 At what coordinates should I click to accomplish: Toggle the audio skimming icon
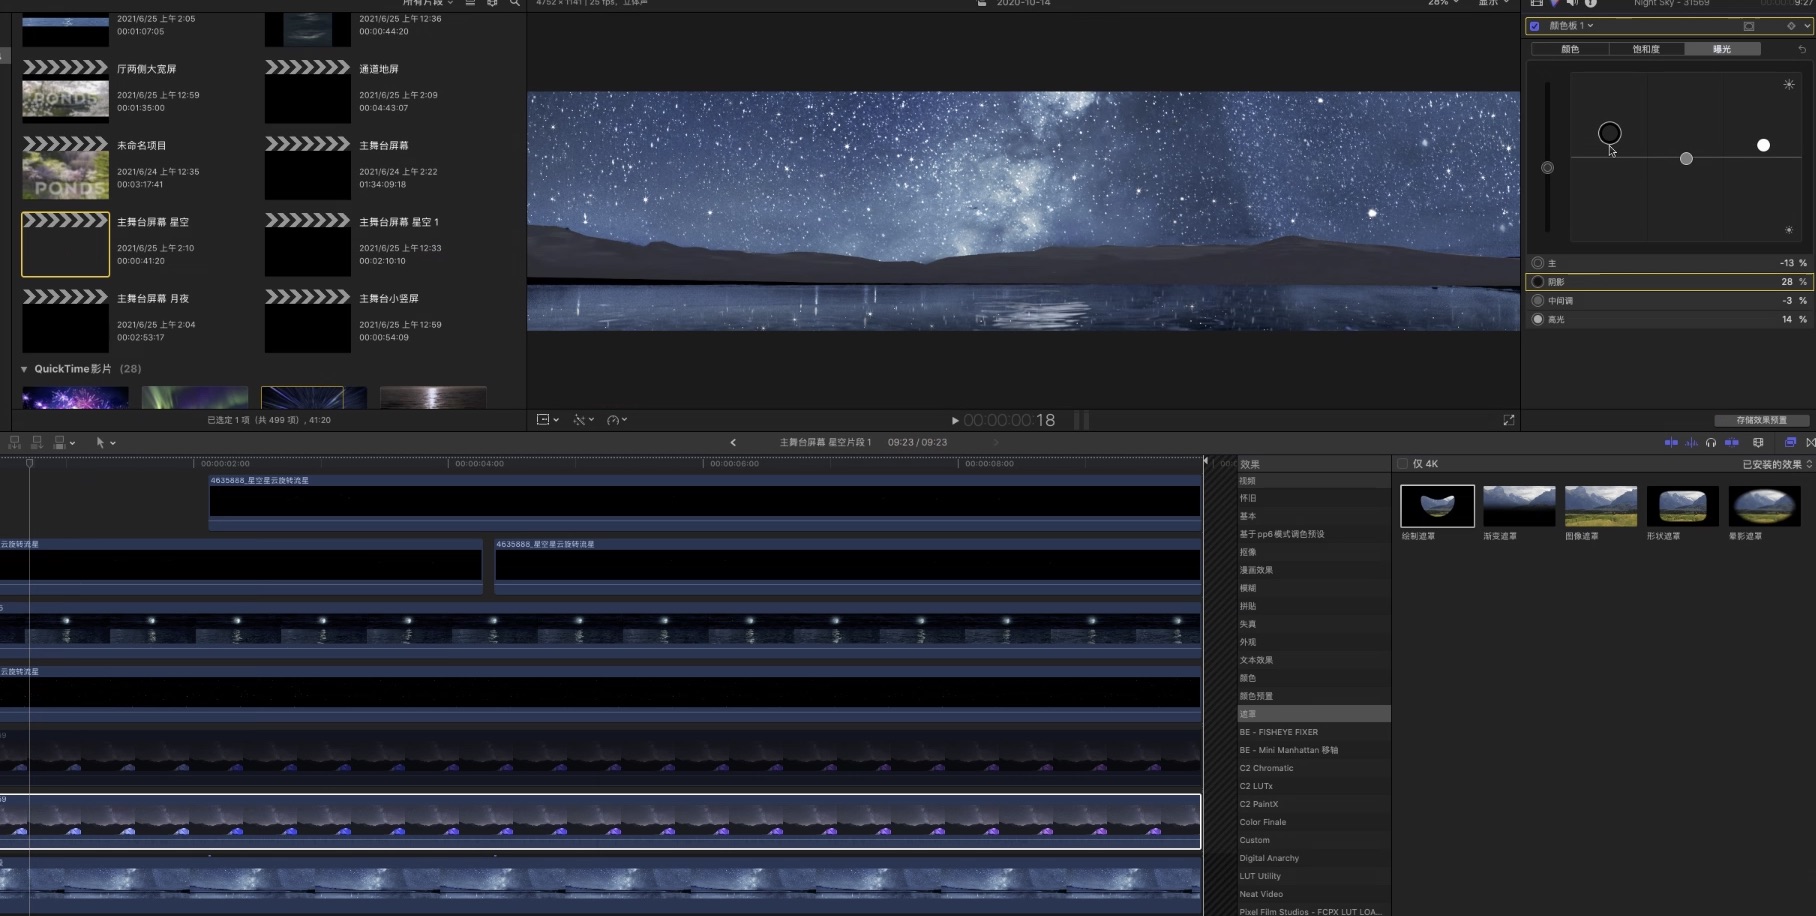[1691, 442]
